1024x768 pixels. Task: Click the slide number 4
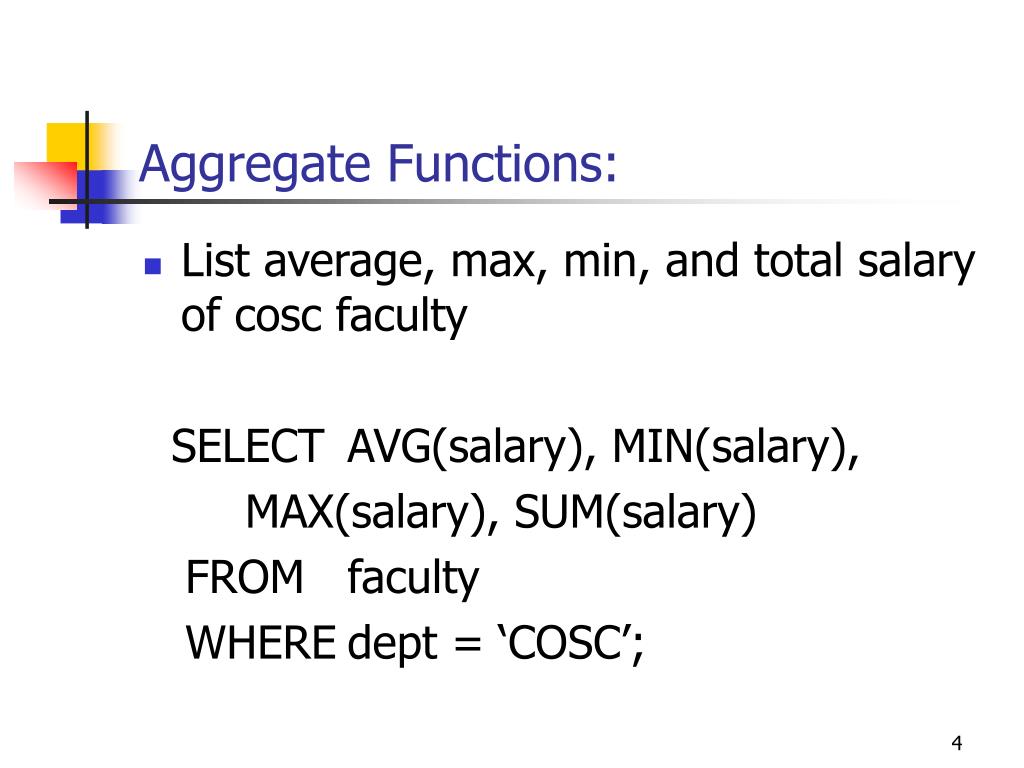coord(957,743)
